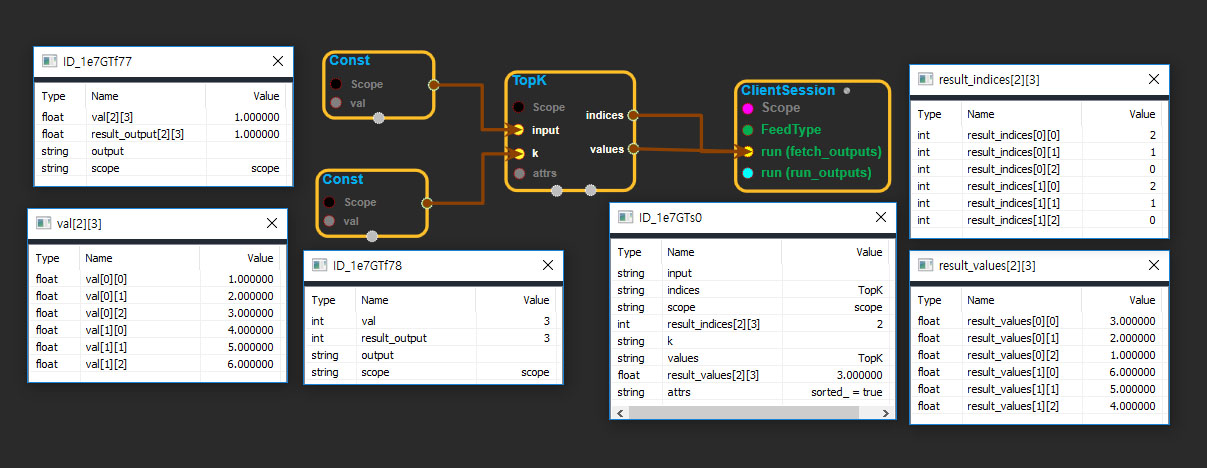Click the Value column header in result_values
Screen dimensions: 1207x468
(x=1141, y=300)
